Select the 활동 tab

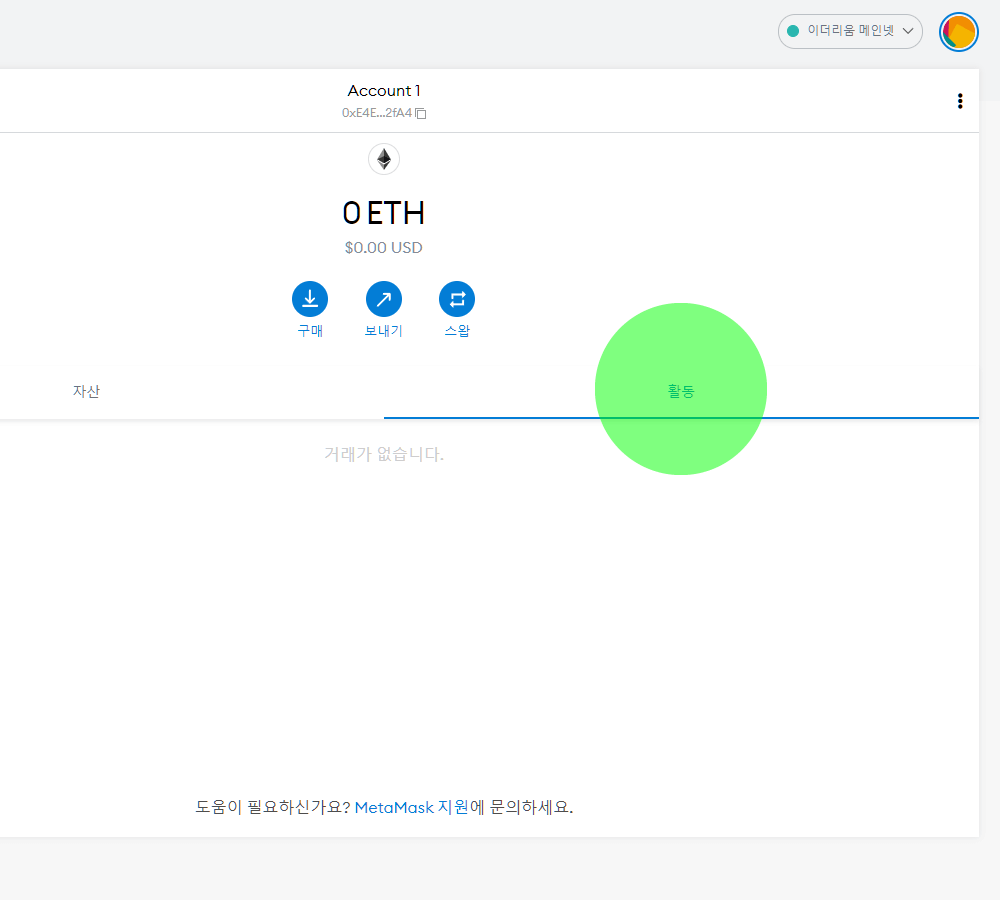click(681, 391)
